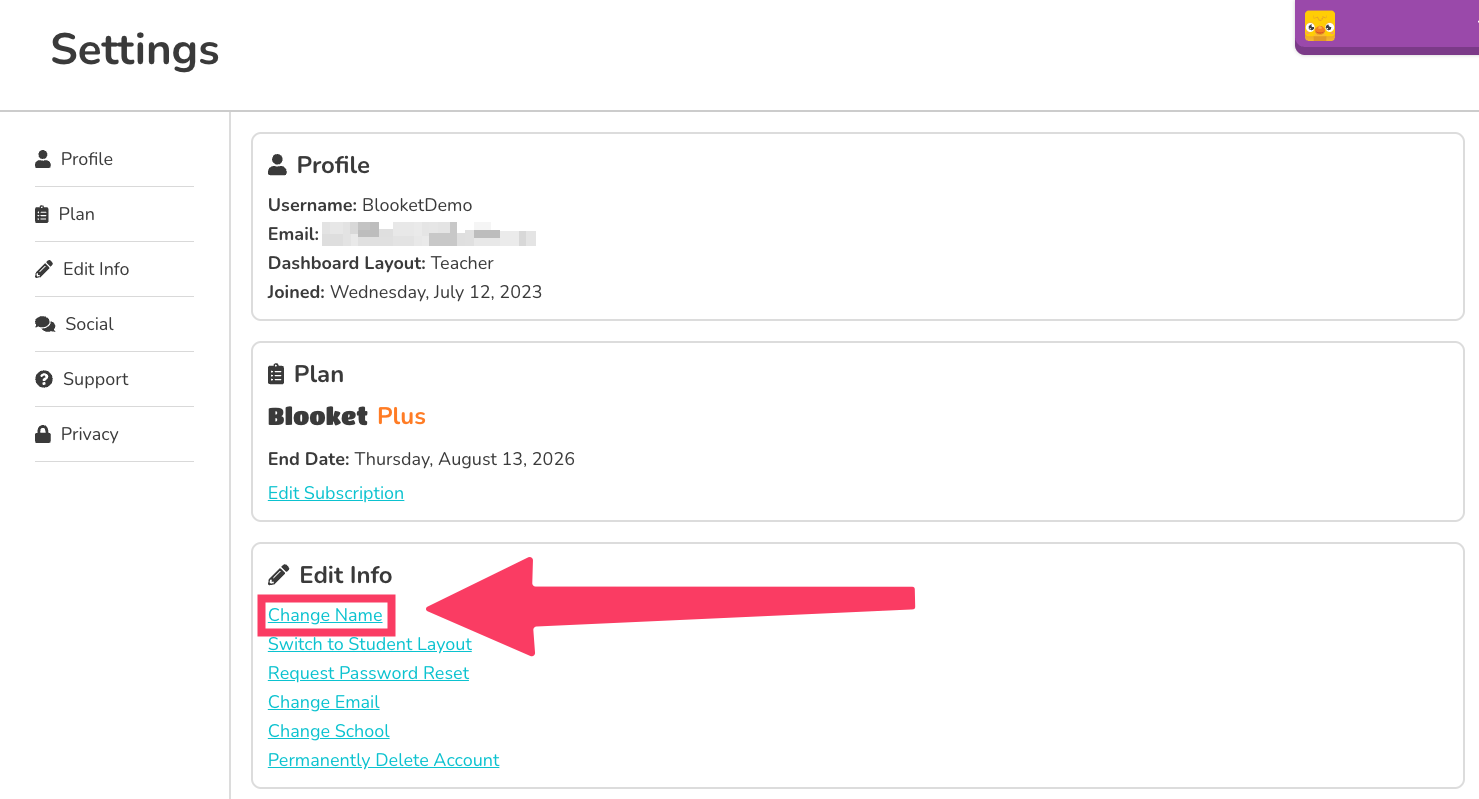This screenshot has width=1479, height=799.
Task: Switch to Student Layout link
Action: (x=370, y=644)
